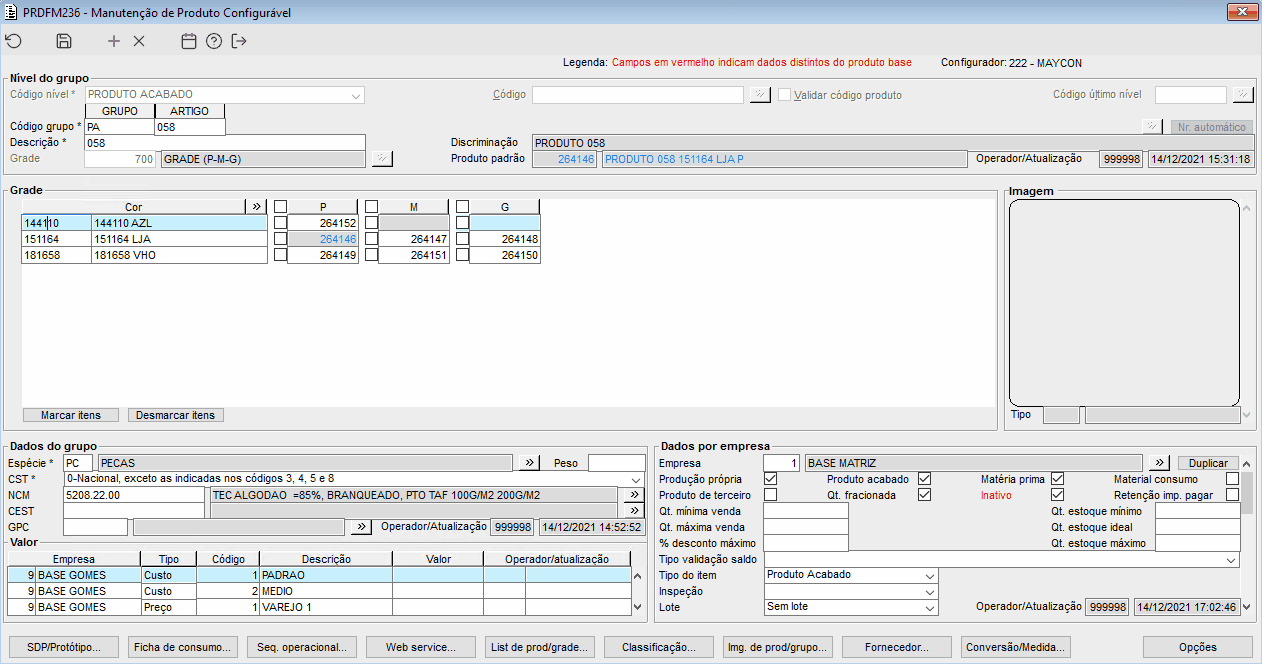Toggle Matéria prima checkbox
The height and width of the screenshot is (664, 1262).
point(1057,479)
